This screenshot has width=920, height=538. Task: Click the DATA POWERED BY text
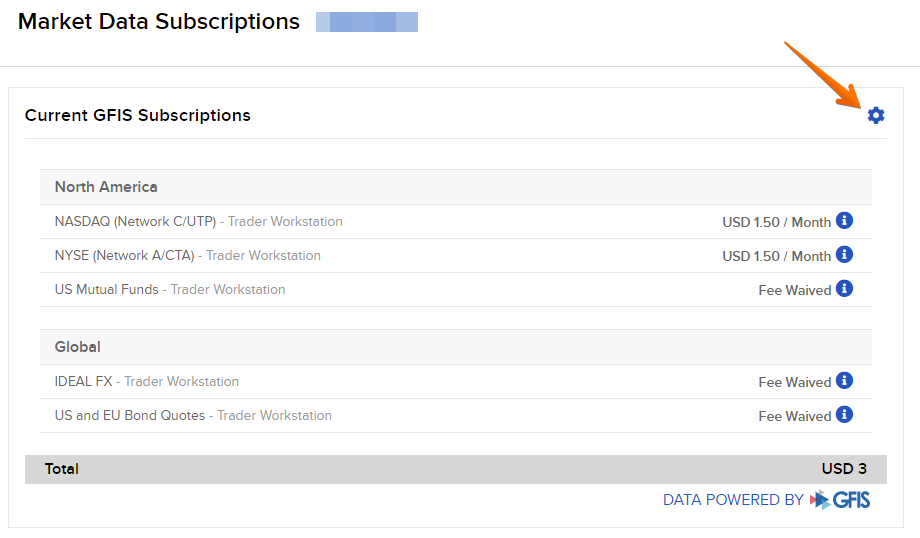(x=733, y=500)
